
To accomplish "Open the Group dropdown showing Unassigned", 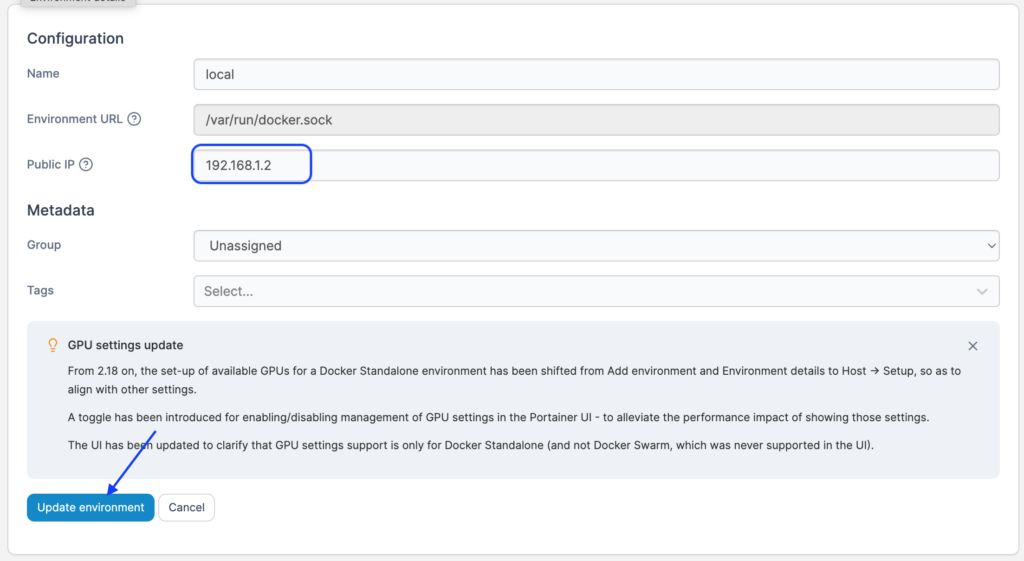I will click(596, 245).
